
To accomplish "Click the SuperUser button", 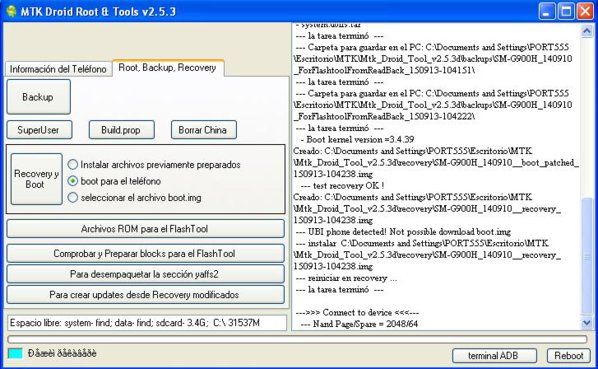I will [39, 130].
